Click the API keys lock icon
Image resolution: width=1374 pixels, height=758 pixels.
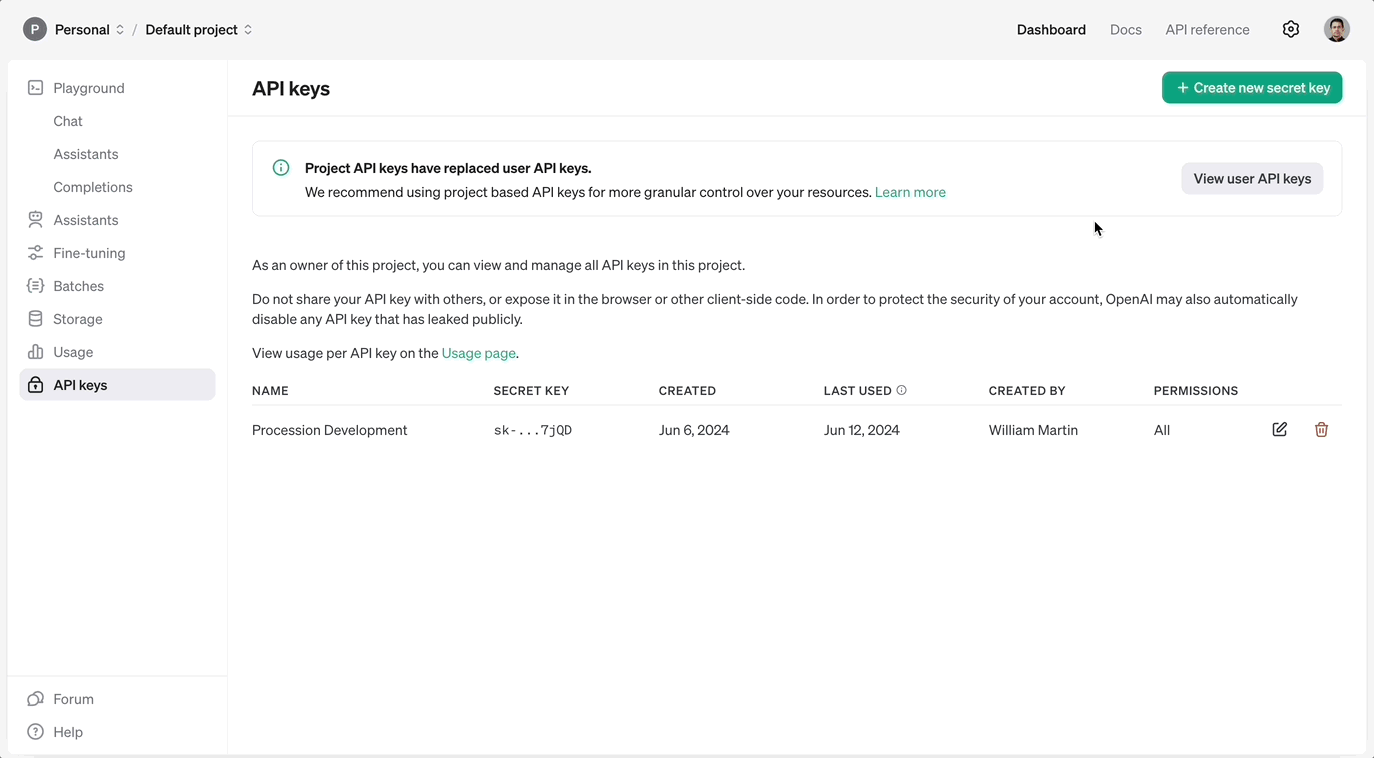35,385
